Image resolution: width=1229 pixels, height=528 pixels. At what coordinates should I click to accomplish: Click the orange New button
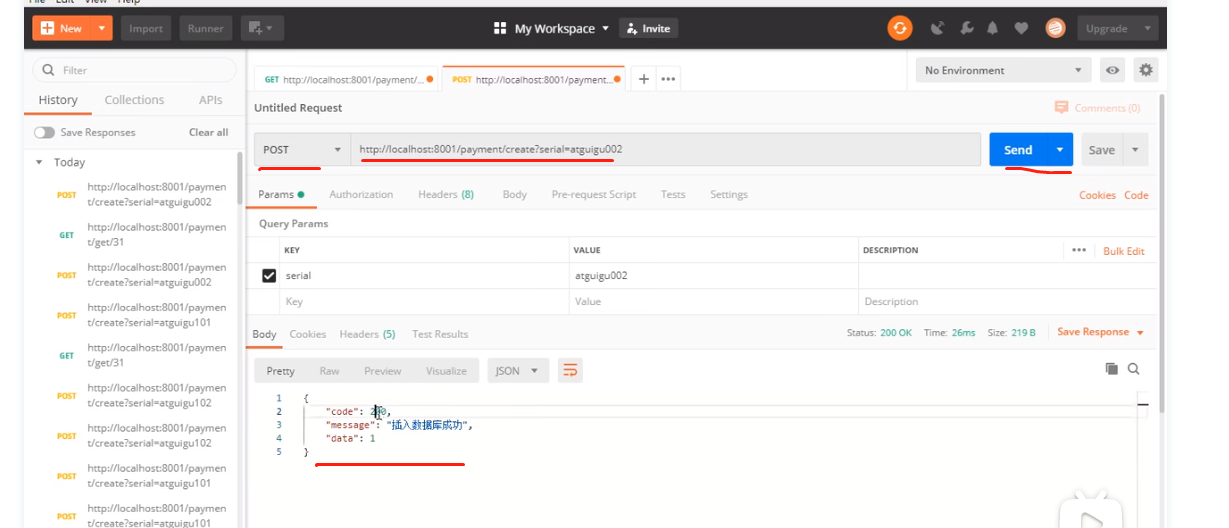click(62, 28)
